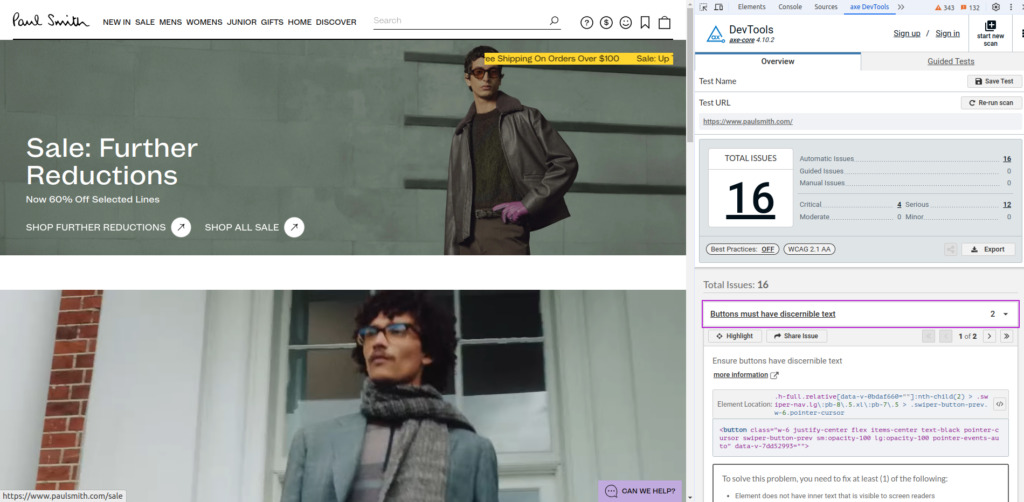This screenshot has height=502, width=1024.
Task: Open the HOME menu item
Action: click(300, 22)
